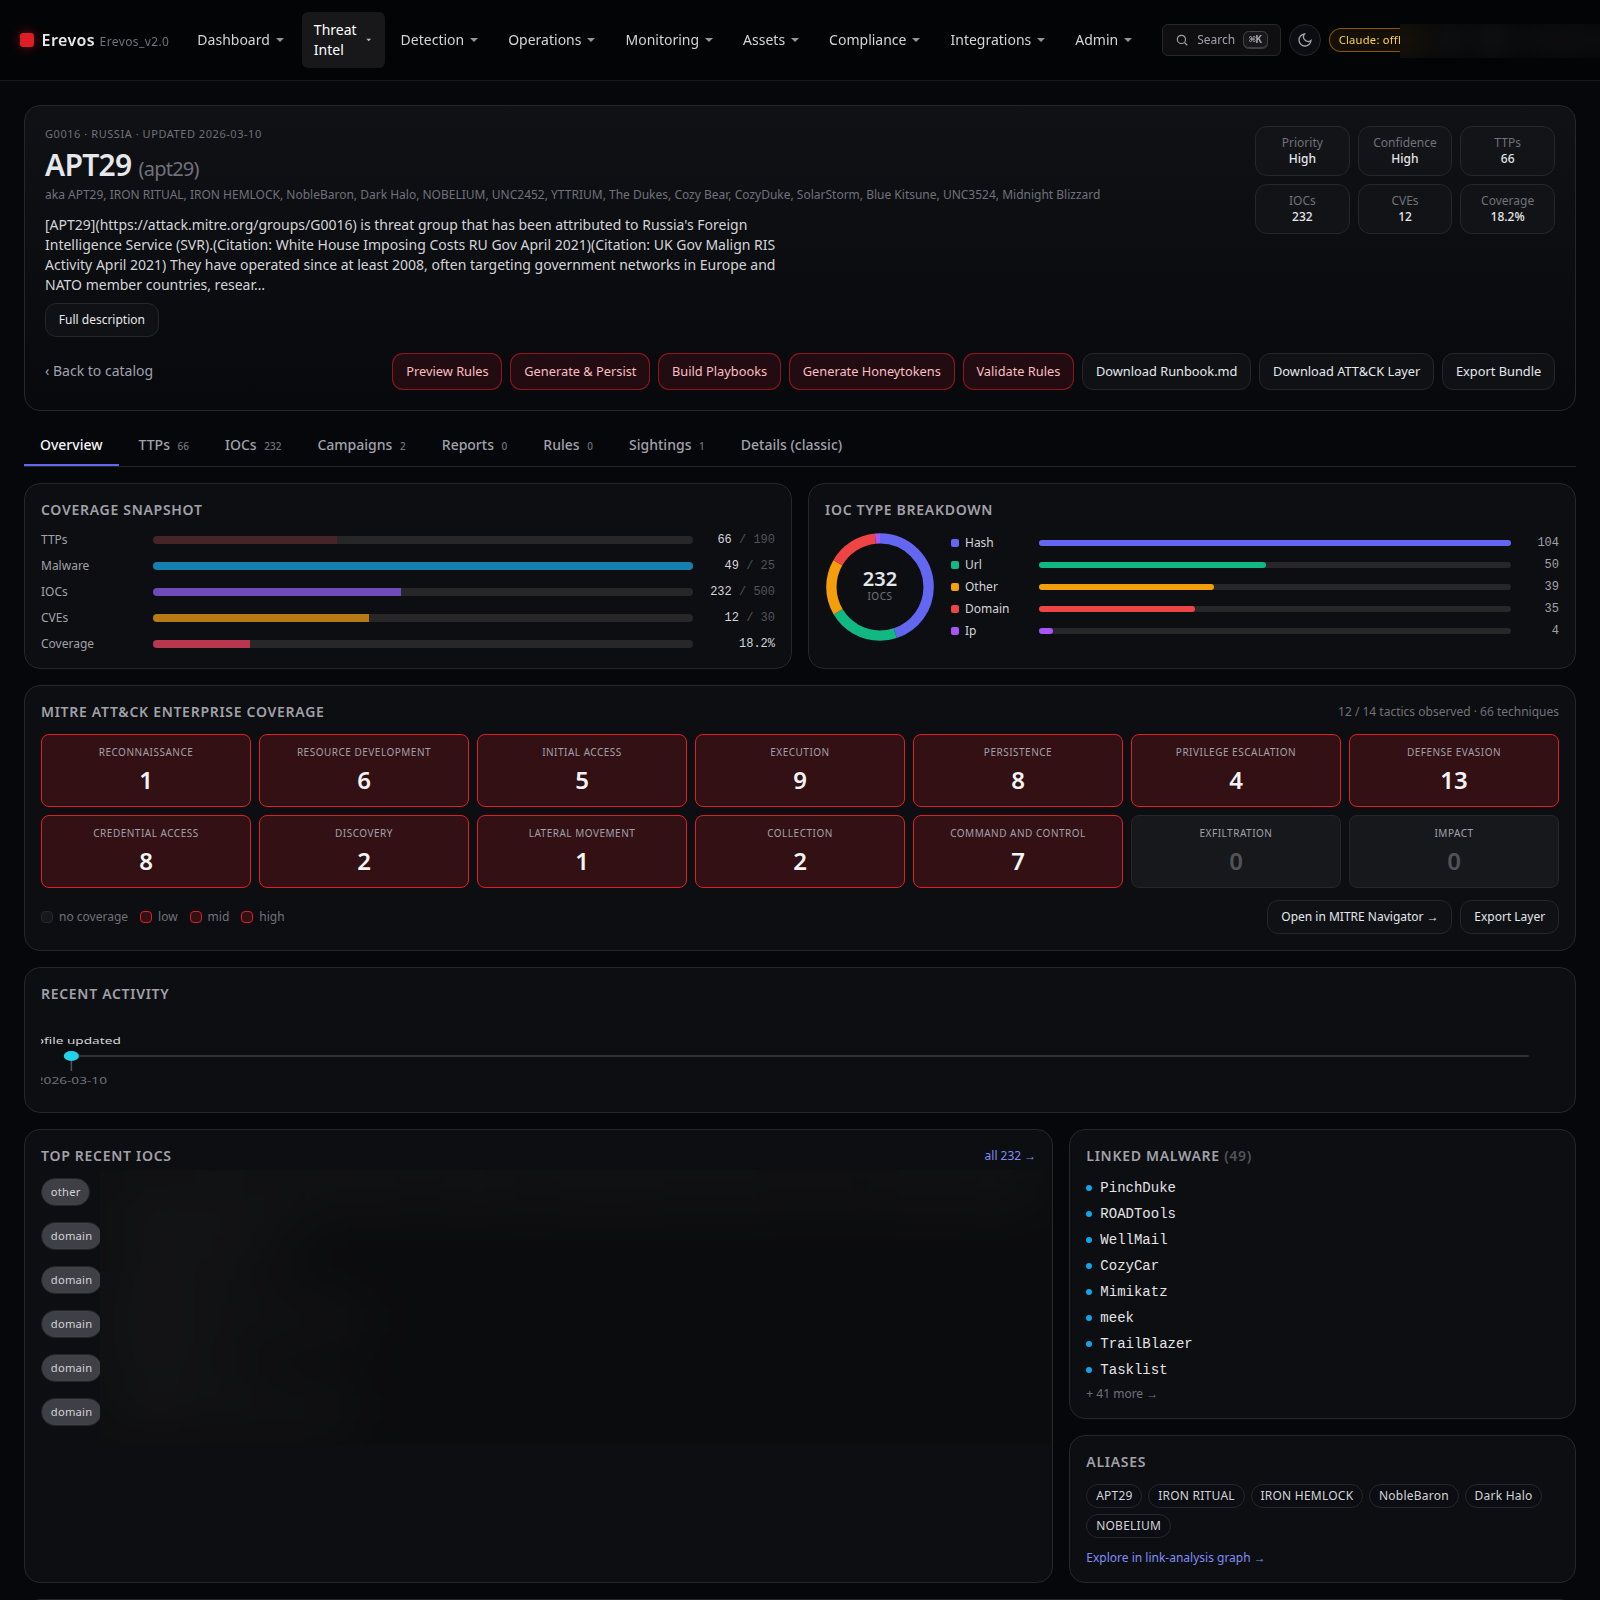Click Export Bundle button

(x=1498, y=372)
